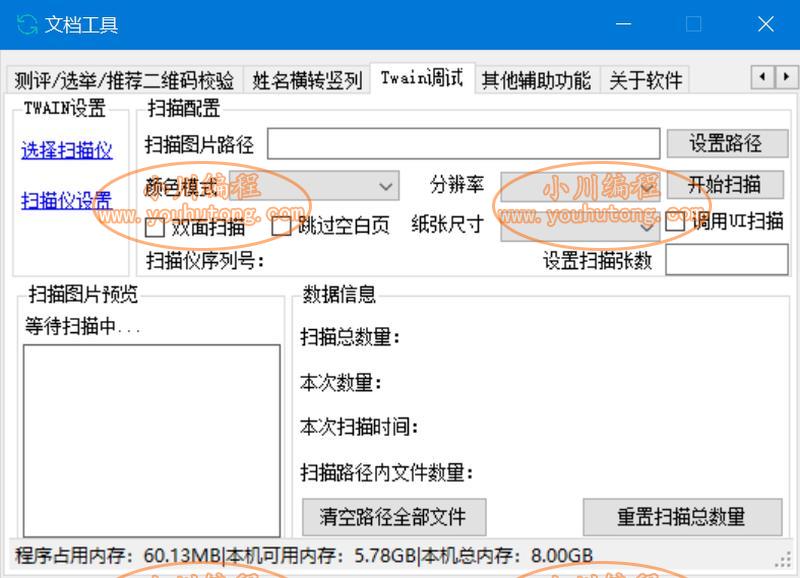Image resolution: width=800 pixels, height=578 pixels.
Task: Click the 程序占用内存 60.13MB status text
Action: point(118,556)
